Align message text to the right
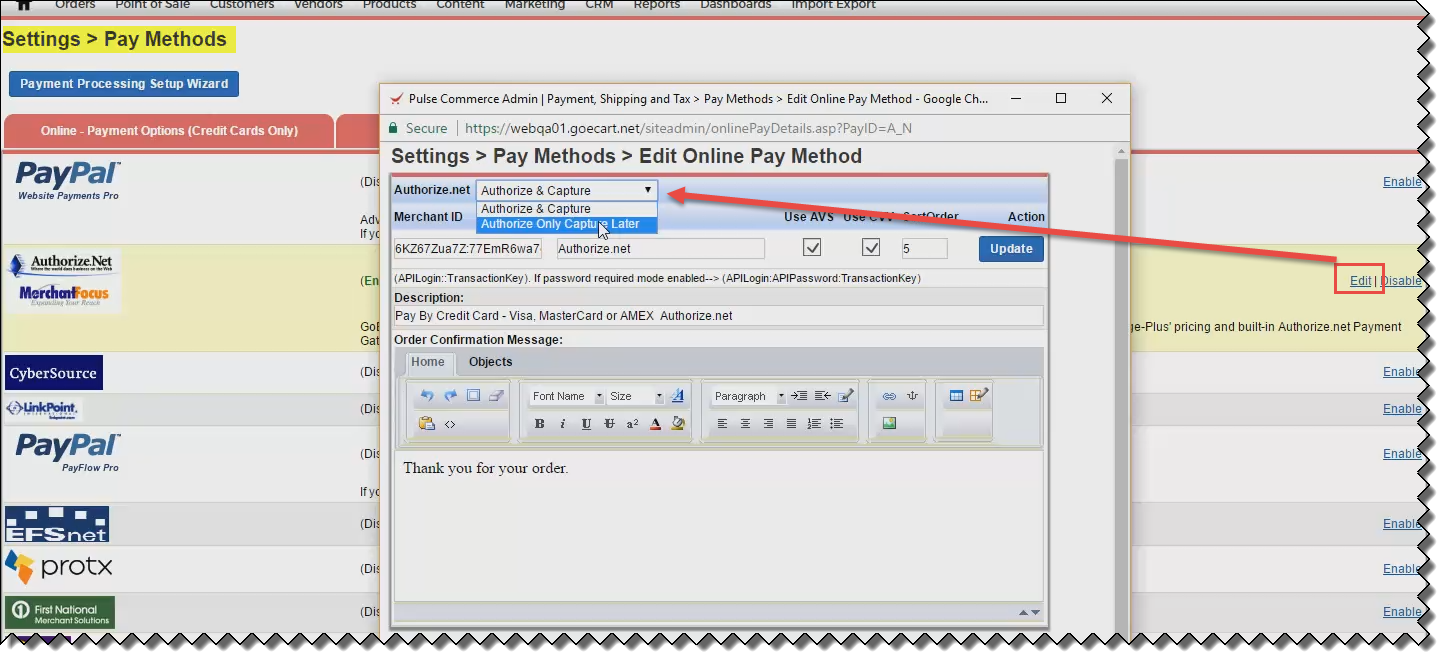Image resolution: width=1445 pixels, height=661 pixels. (x=768, y=424)
